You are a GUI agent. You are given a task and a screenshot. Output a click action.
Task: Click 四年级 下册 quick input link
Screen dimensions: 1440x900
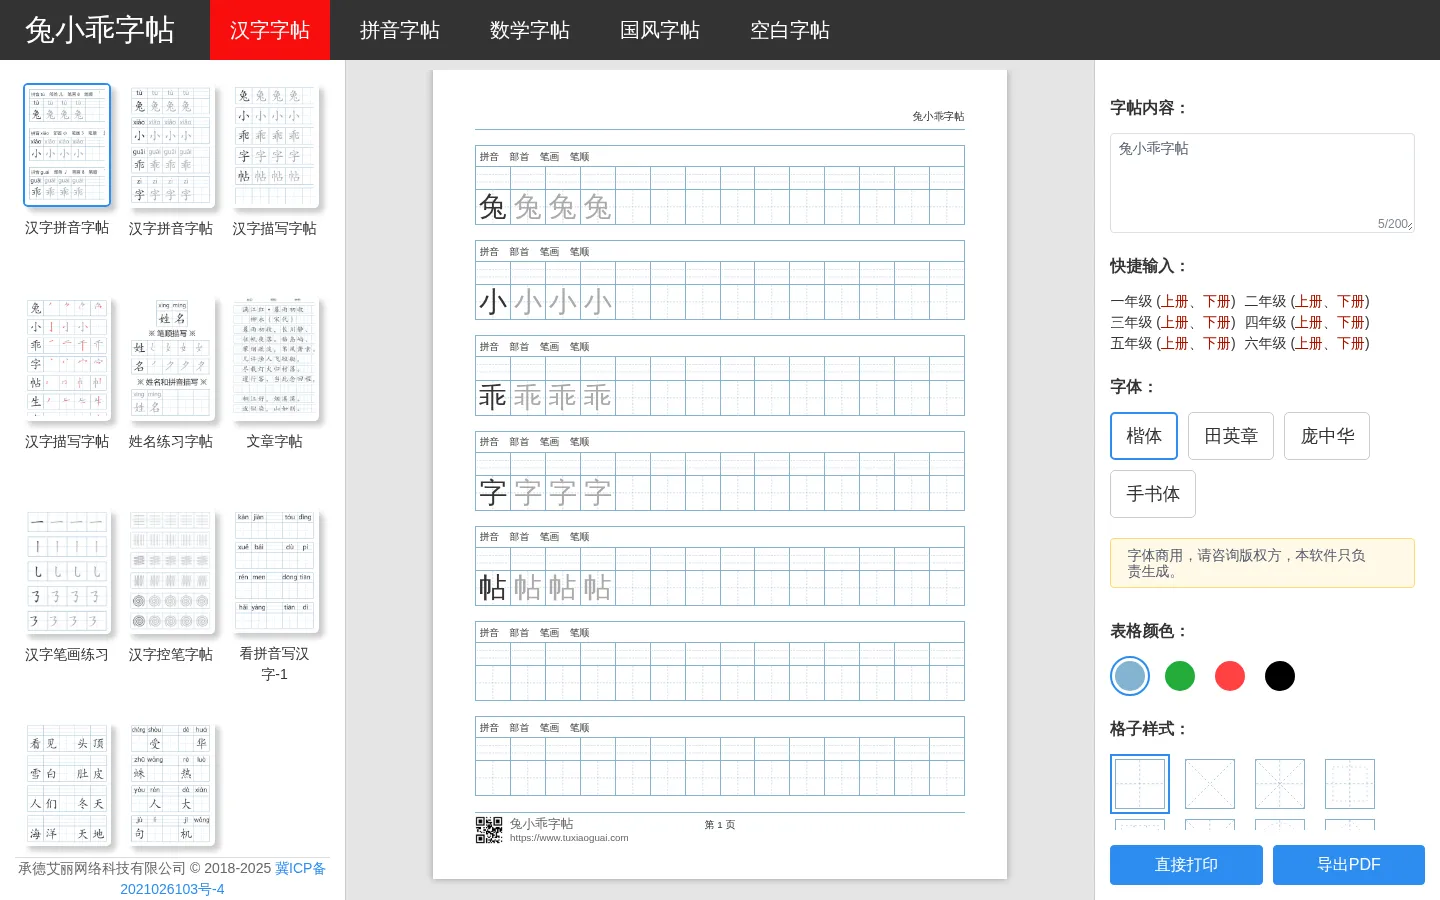pos(1351,322)
